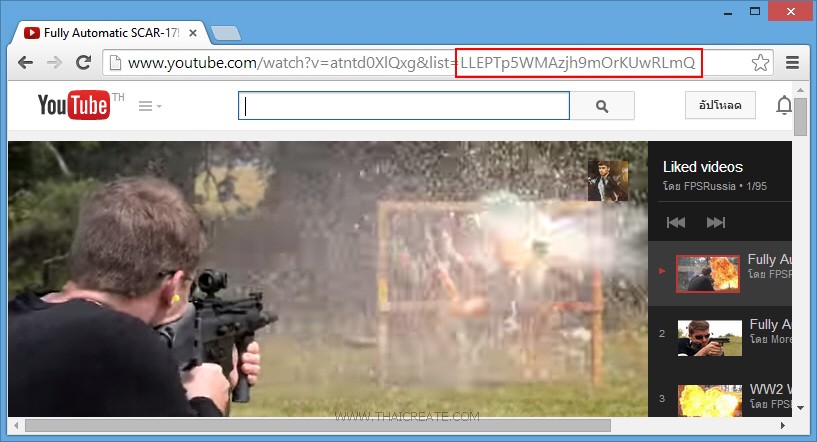Open the notifications bell

pos(784,106)
